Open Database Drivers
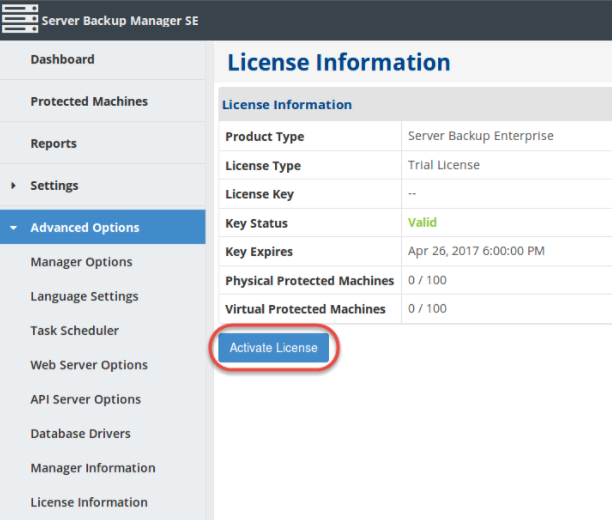This screenshot has height=520, width=612. click(x=80, y=434)
